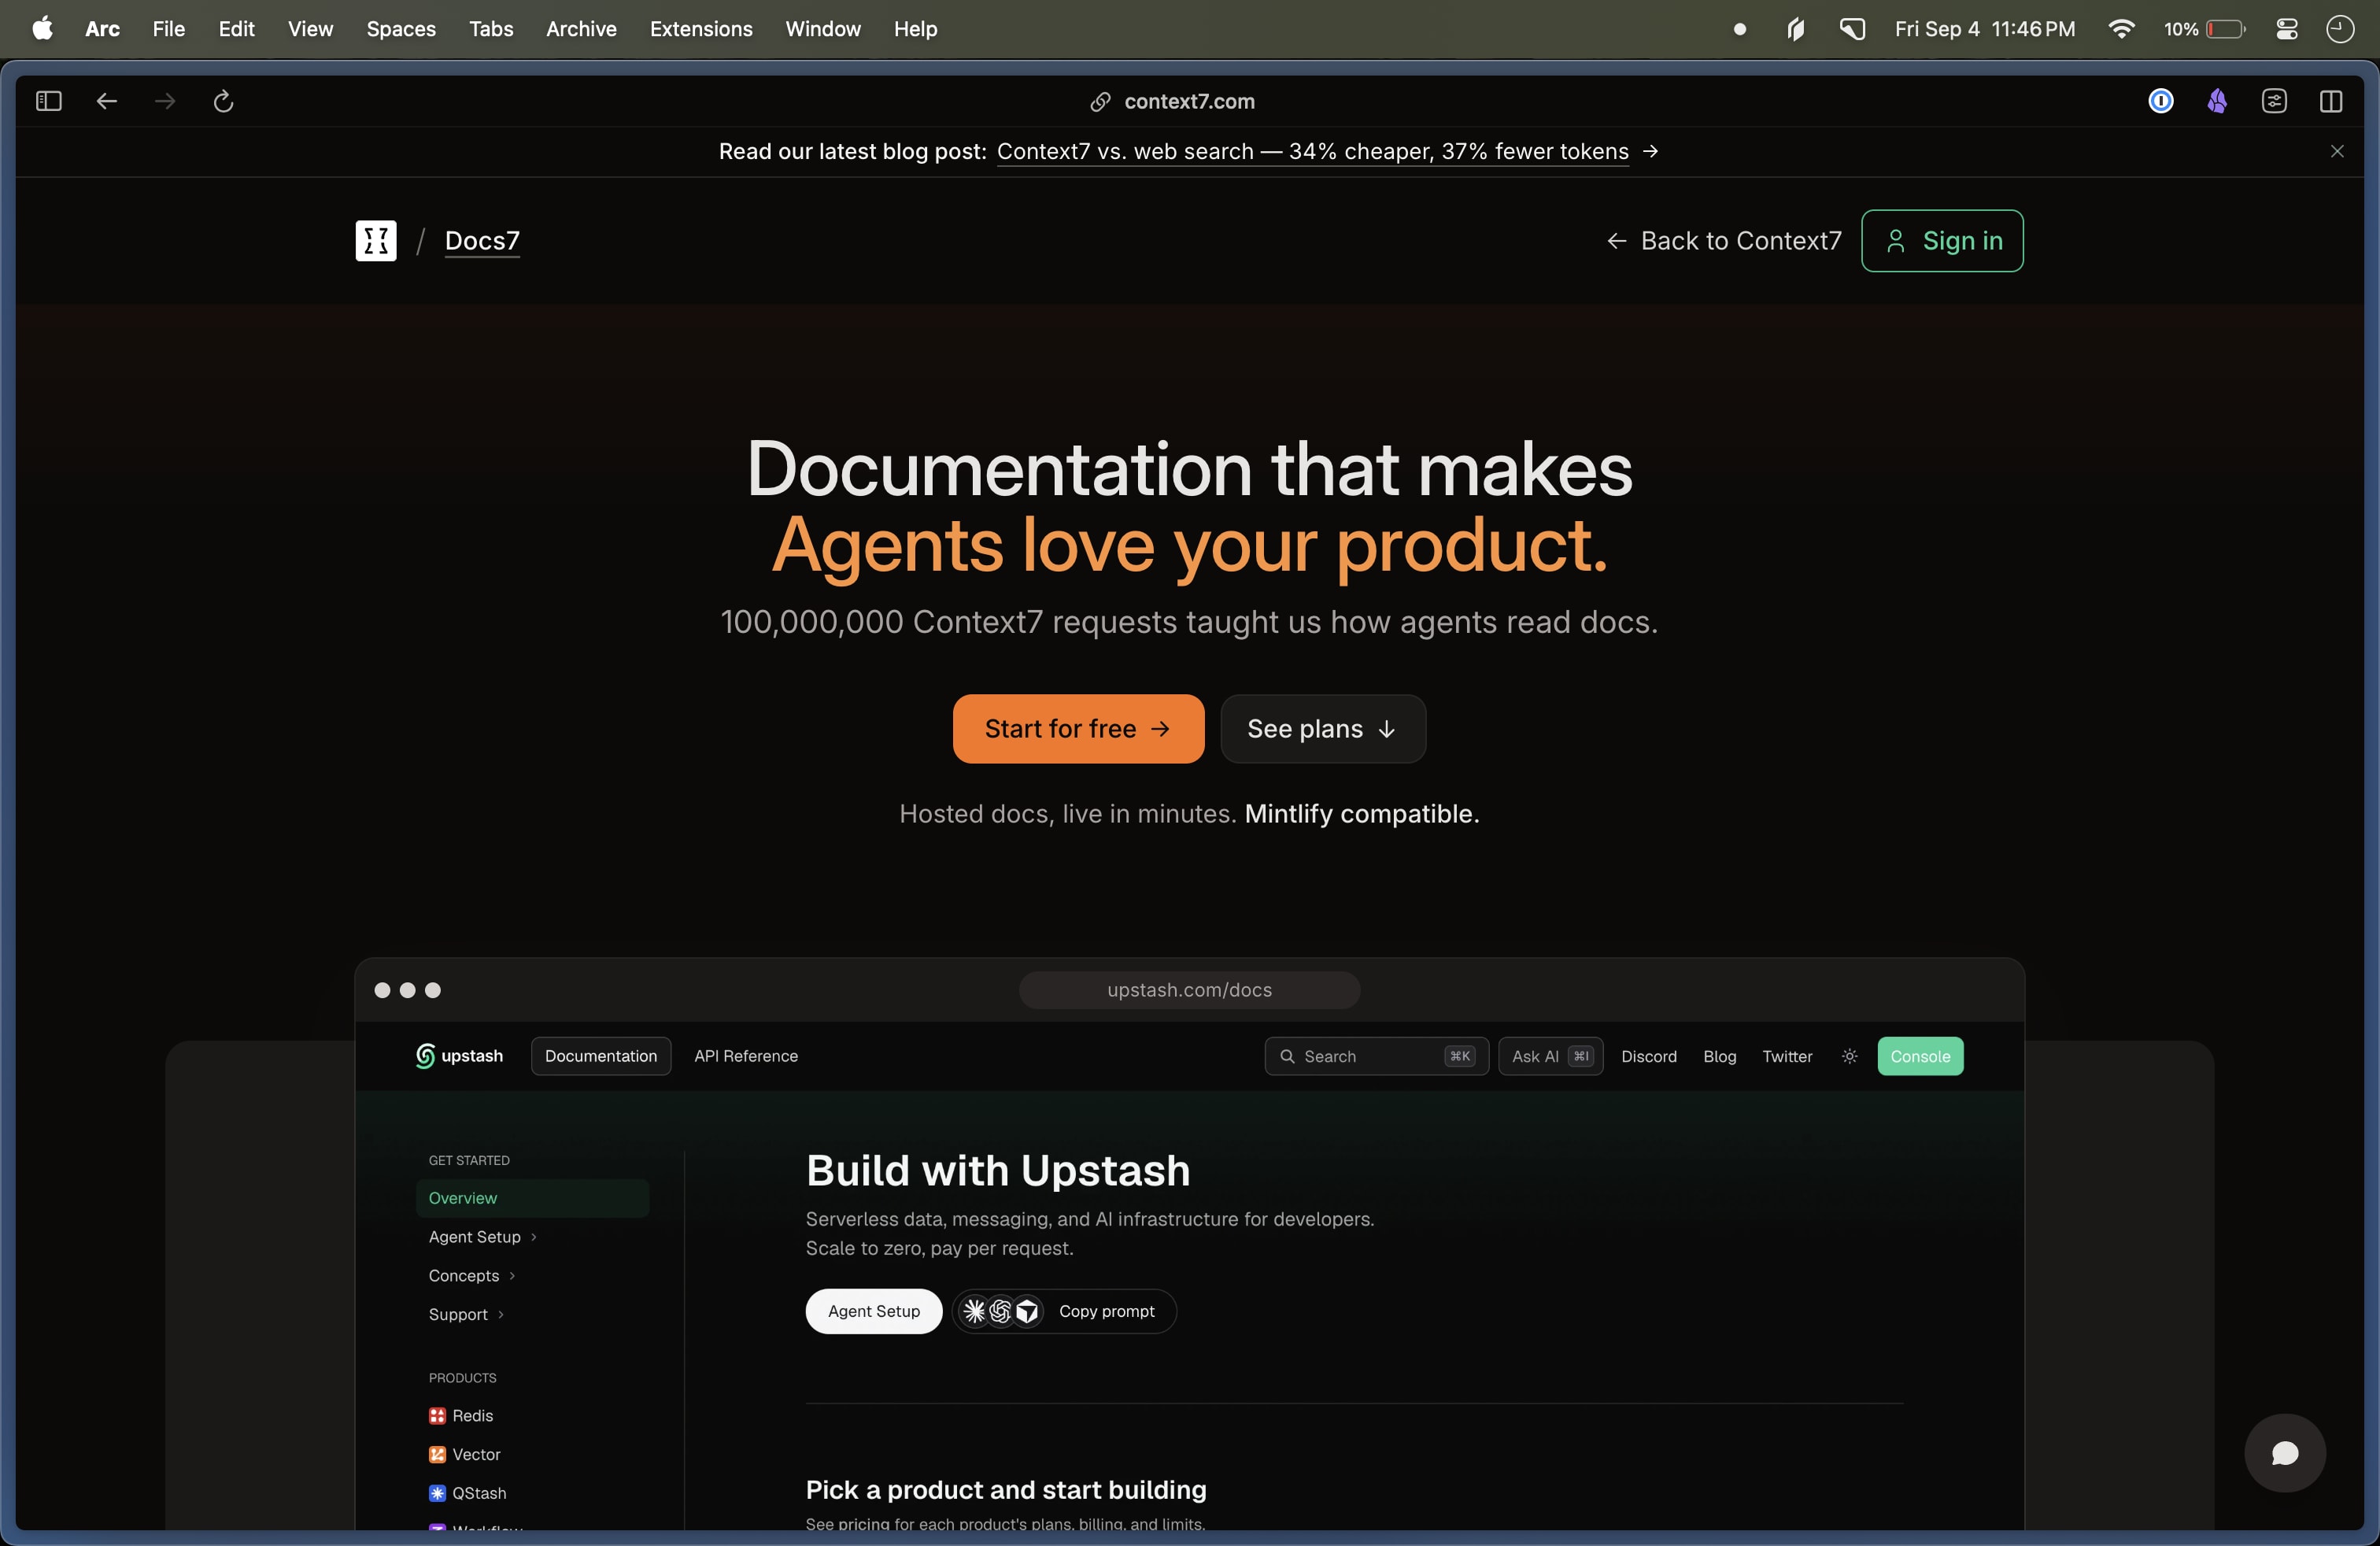
Task: Click the Context7 logo icon
Action: [x=376, y=241]
